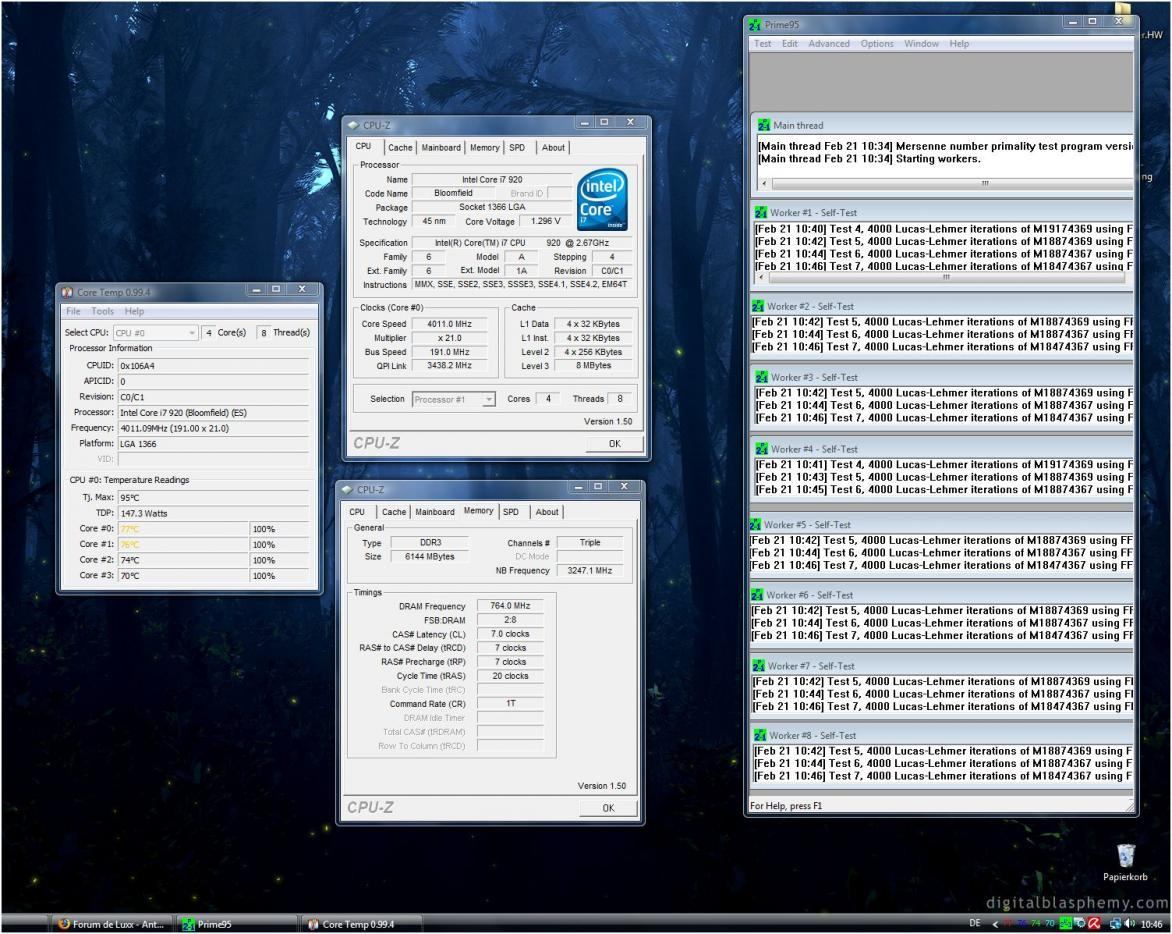Open the DE language indicator

coord(975,924)
